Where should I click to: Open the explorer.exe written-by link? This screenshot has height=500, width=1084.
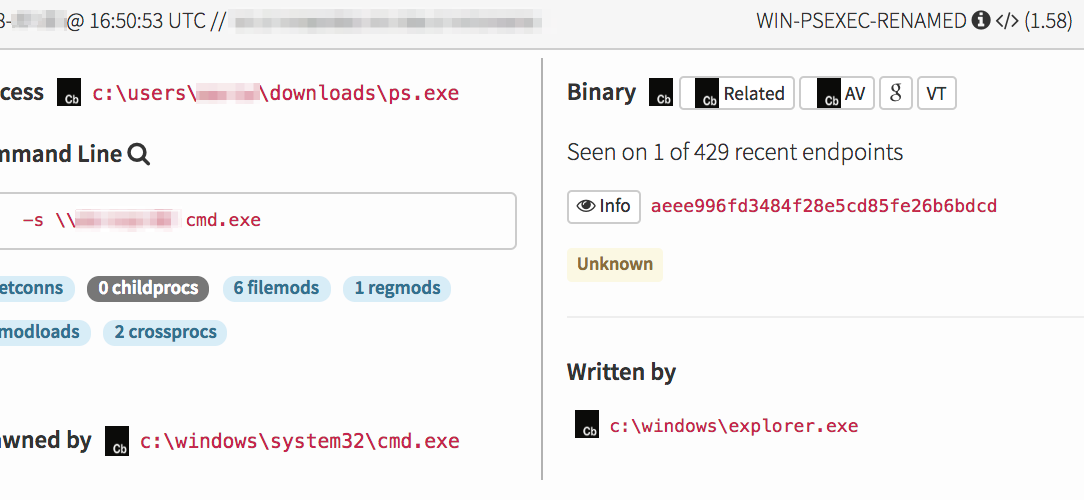pyautogui.click(x=734, y=425)
